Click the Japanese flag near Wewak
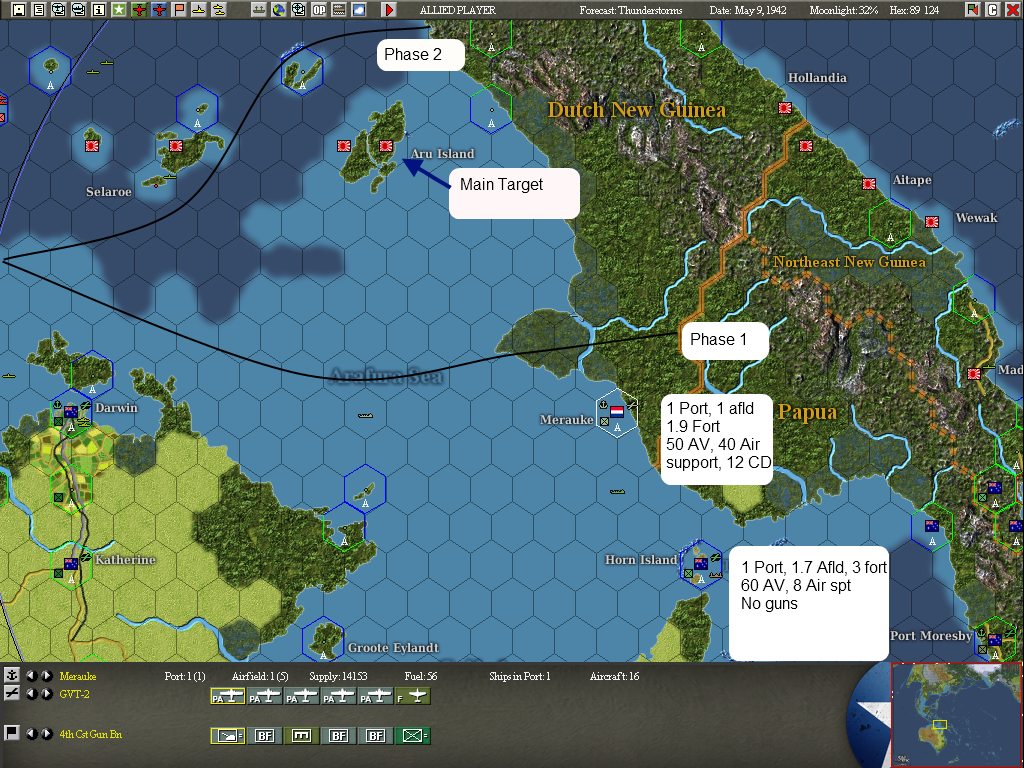This screenshot has height=768, width=1024. click(x=932, y=221)
